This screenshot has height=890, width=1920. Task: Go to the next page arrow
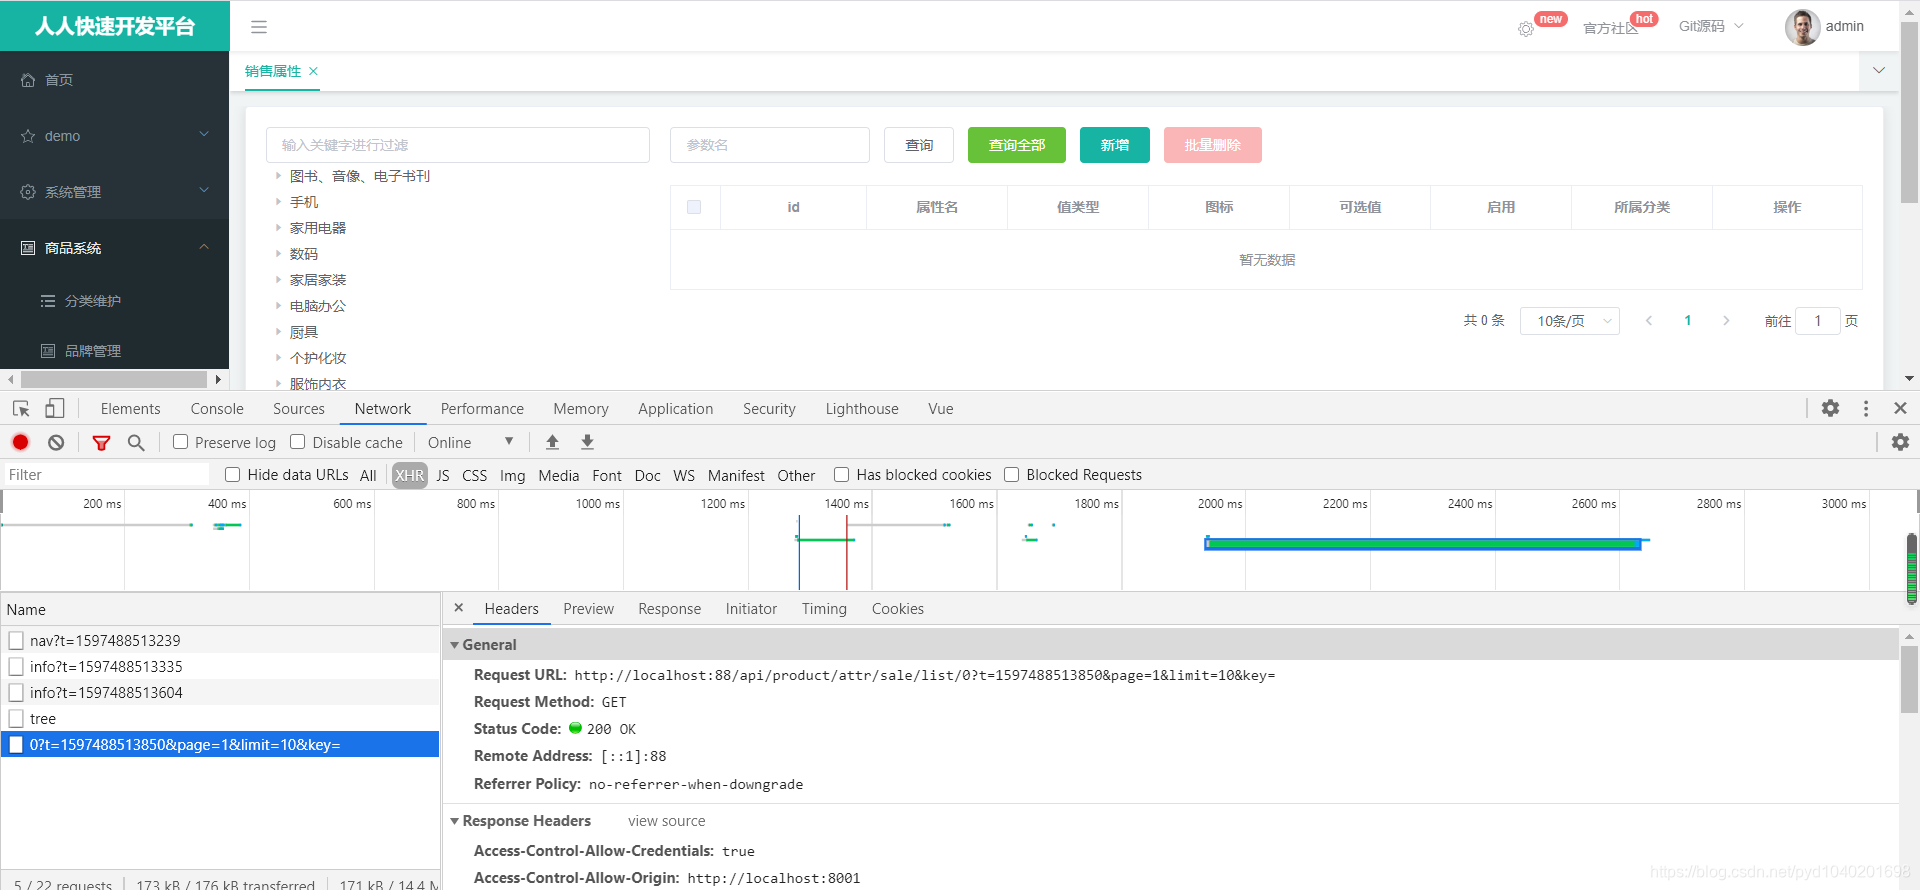click(x=1726, y=321)
